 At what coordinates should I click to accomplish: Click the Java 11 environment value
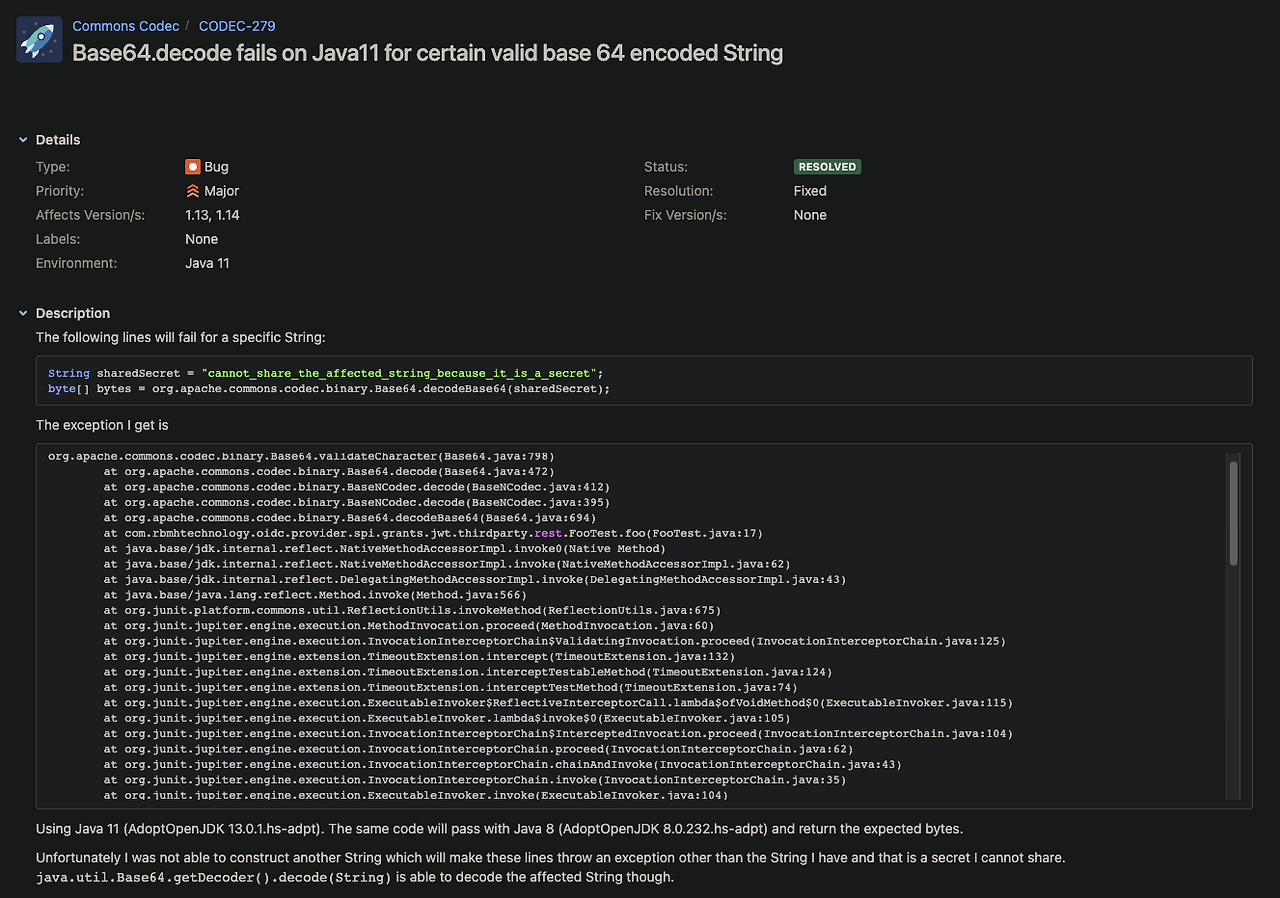(x=207, y=263)
